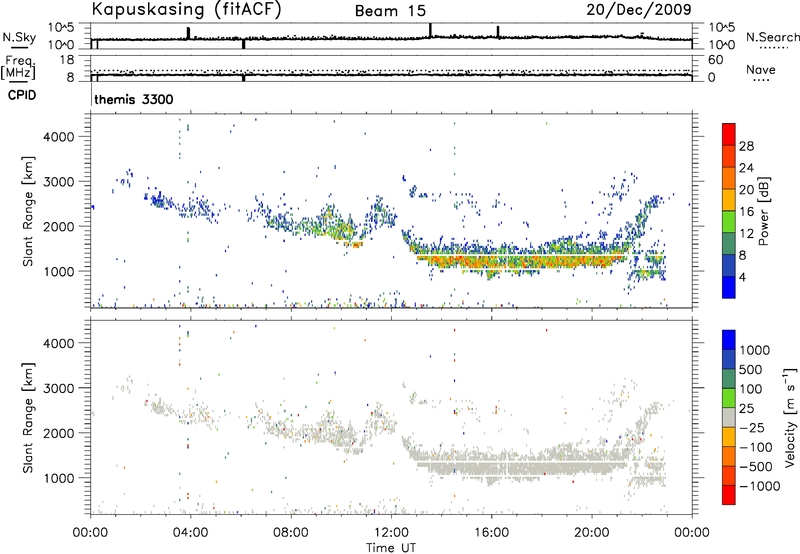Viewport: 800px width, 554px height.
Task: Pick the red top segment of power colorbar
Action: point(729,135)
